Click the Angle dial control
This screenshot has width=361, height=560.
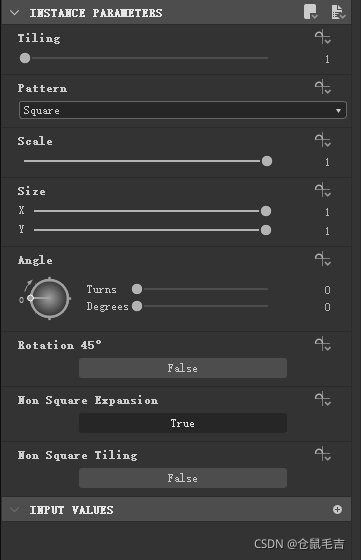[49, 298]
